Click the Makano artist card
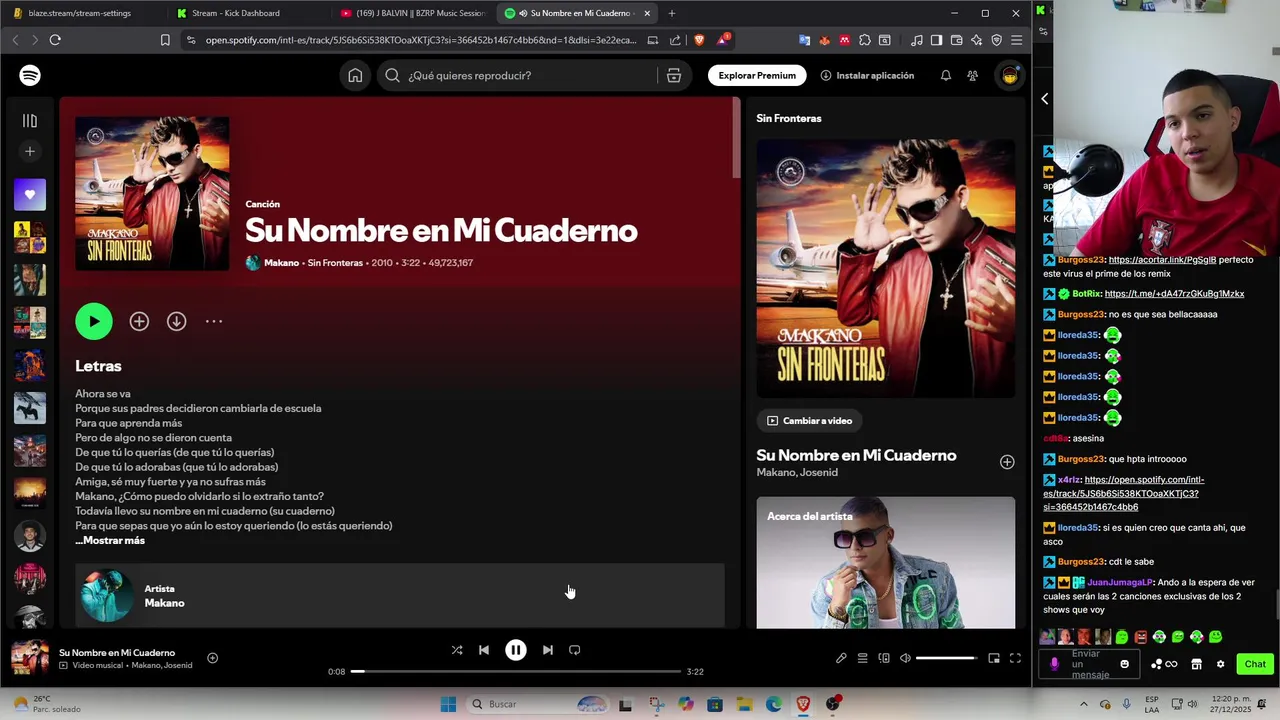This screenshot has height=720, width=1280. (400, 596)
